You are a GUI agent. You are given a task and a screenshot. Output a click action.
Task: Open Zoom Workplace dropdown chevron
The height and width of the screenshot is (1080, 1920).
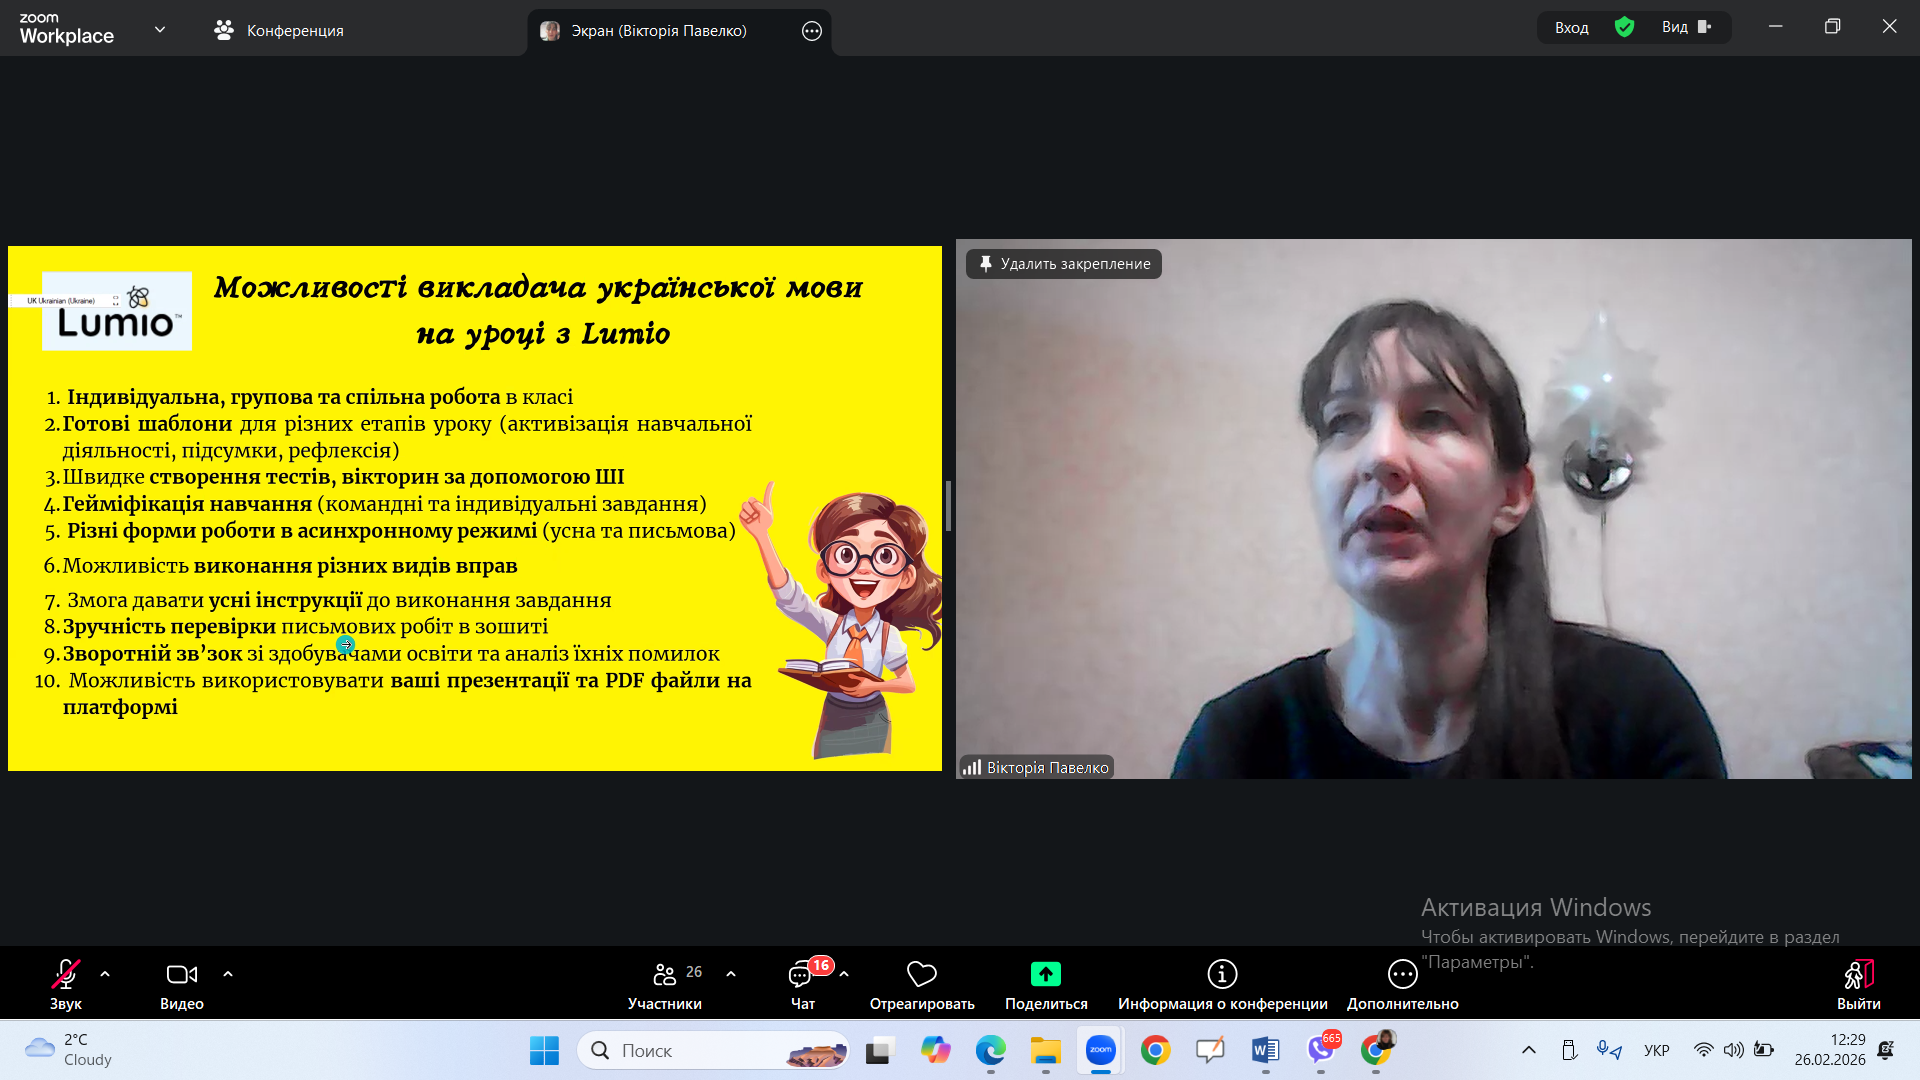tap(160, 29)
